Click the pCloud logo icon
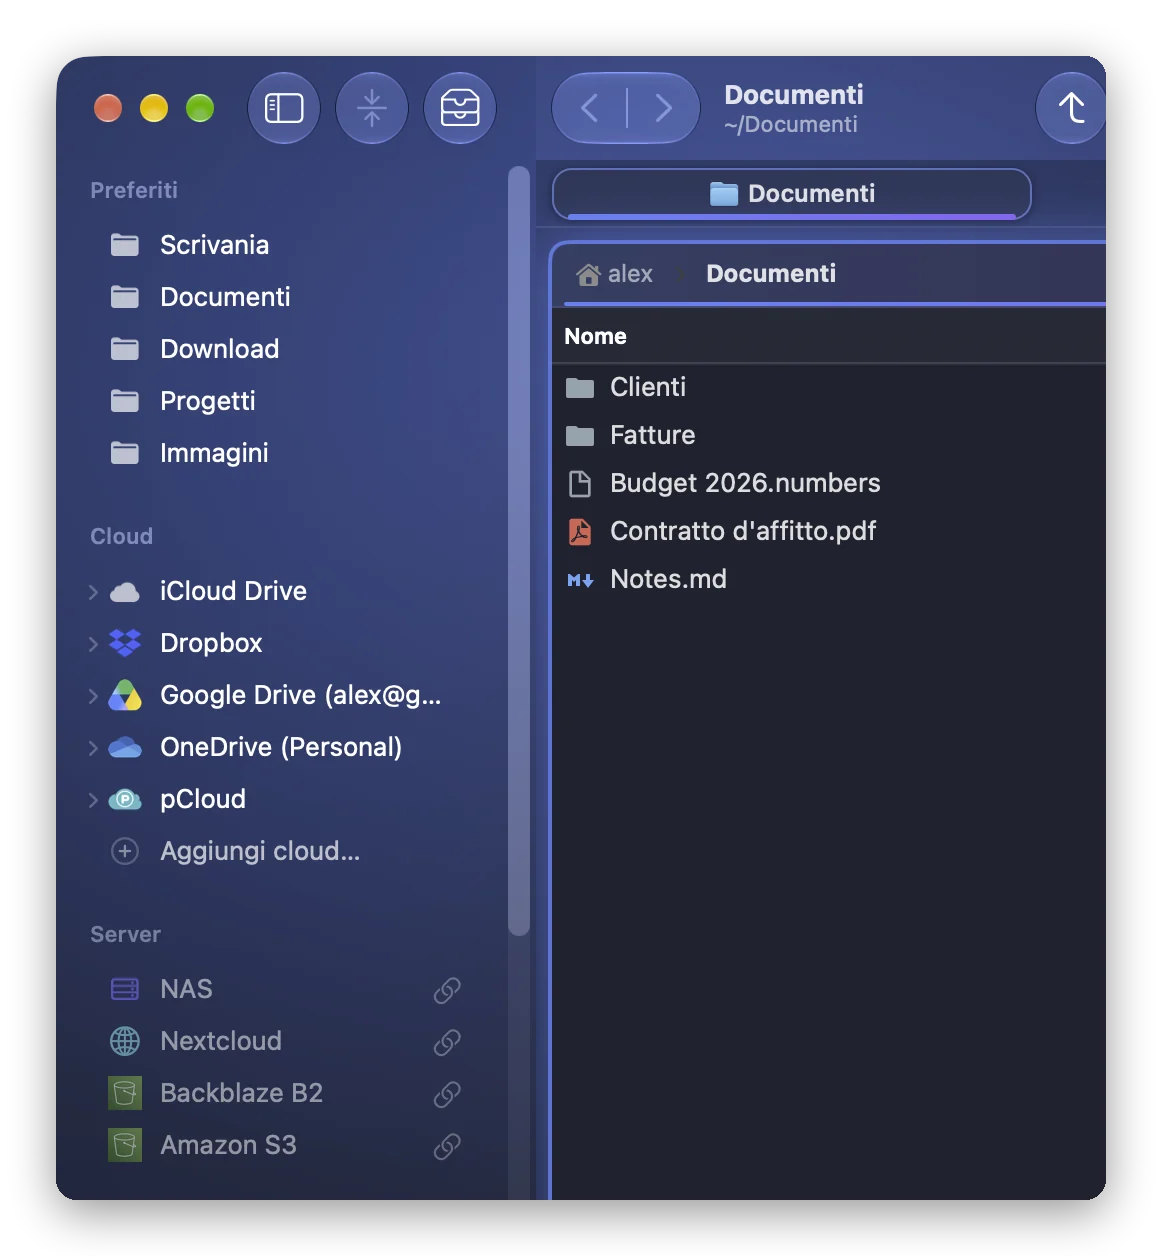Image resolution: width=1162 pixels, height=1256 pixels. pos(125,799)
